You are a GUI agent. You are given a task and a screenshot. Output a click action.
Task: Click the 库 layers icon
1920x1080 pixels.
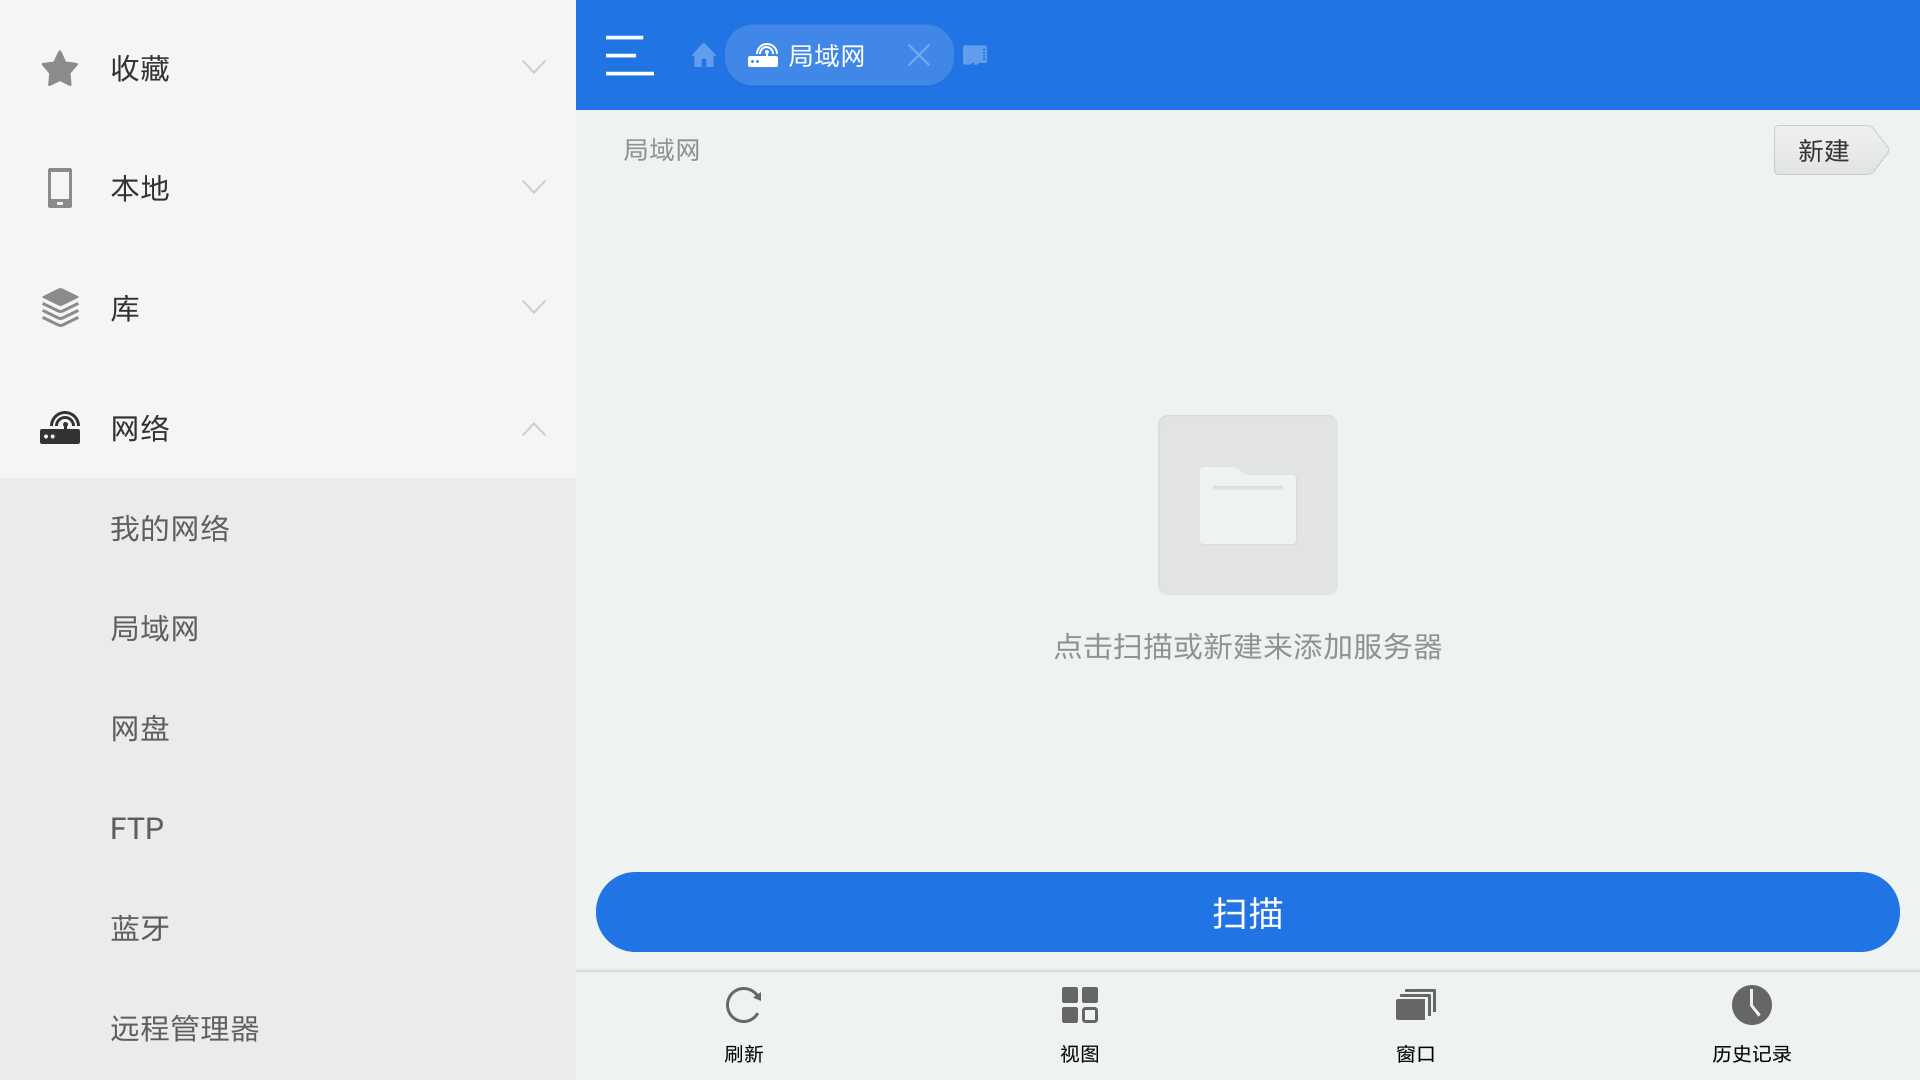[60, 308]
